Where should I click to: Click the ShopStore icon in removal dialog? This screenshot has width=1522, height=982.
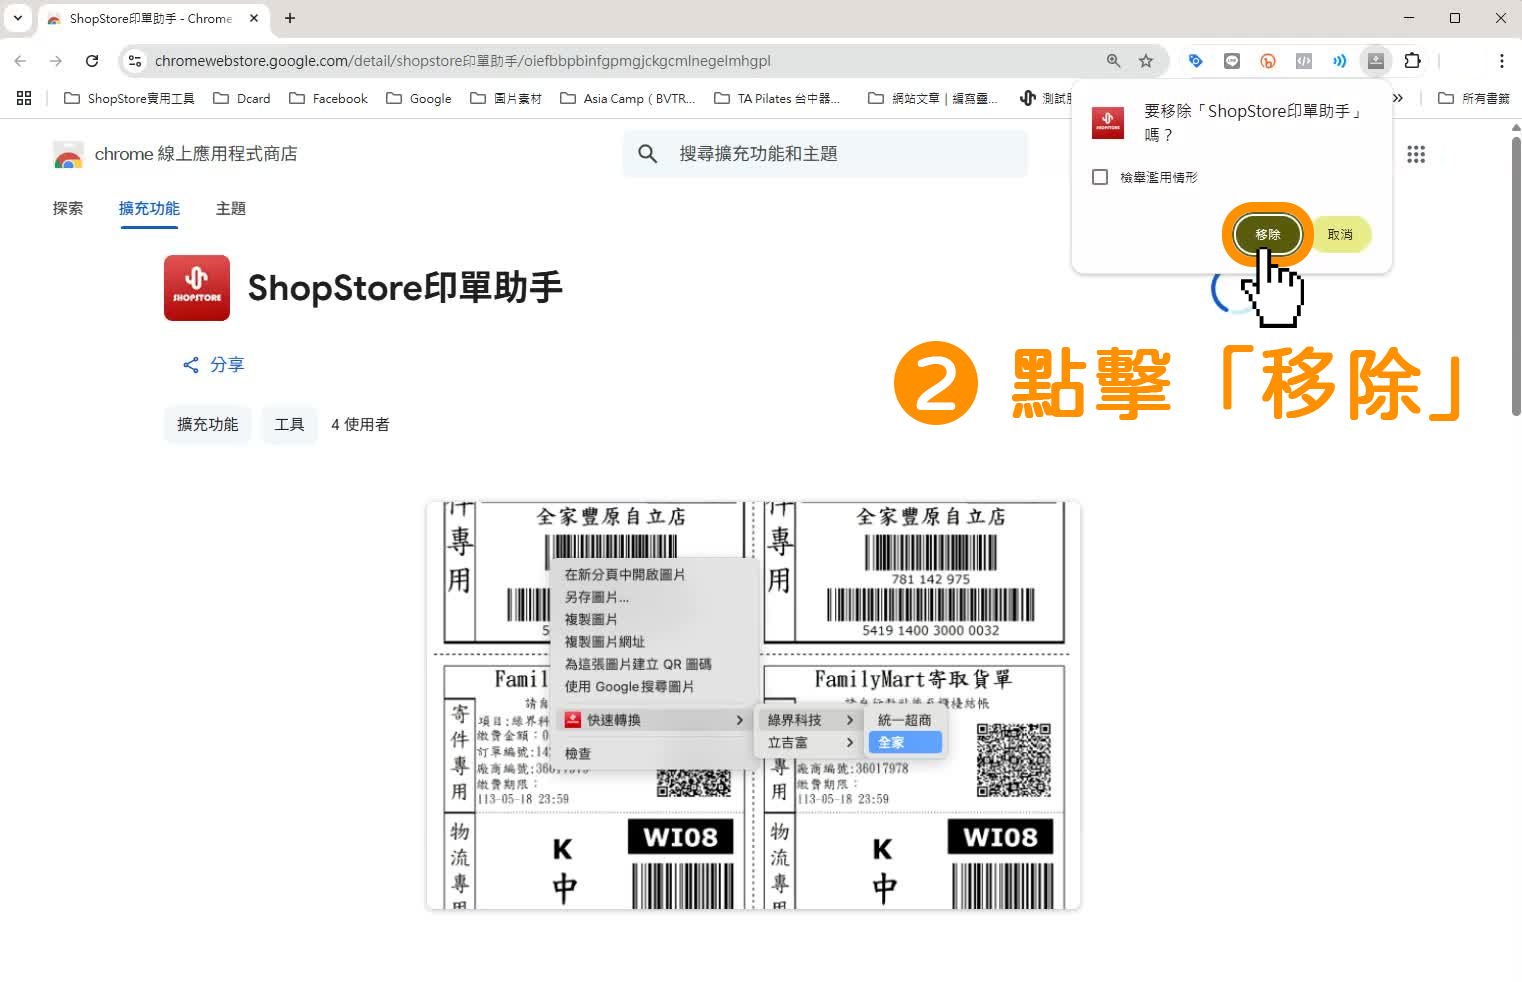pos(1108,122)
